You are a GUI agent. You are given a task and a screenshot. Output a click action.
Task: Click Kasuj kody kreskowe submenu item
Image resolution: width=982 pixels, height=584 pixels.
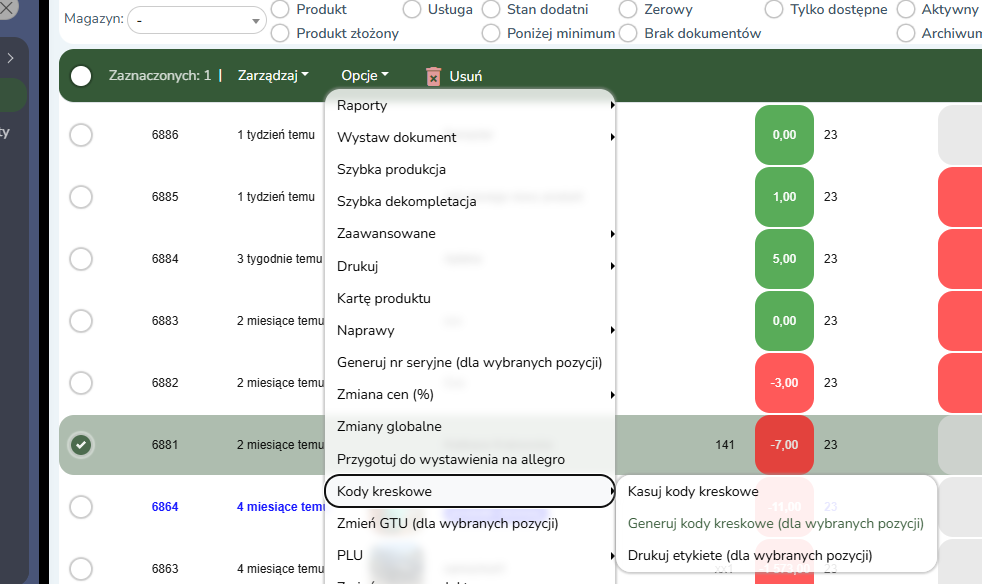[693, 491]
